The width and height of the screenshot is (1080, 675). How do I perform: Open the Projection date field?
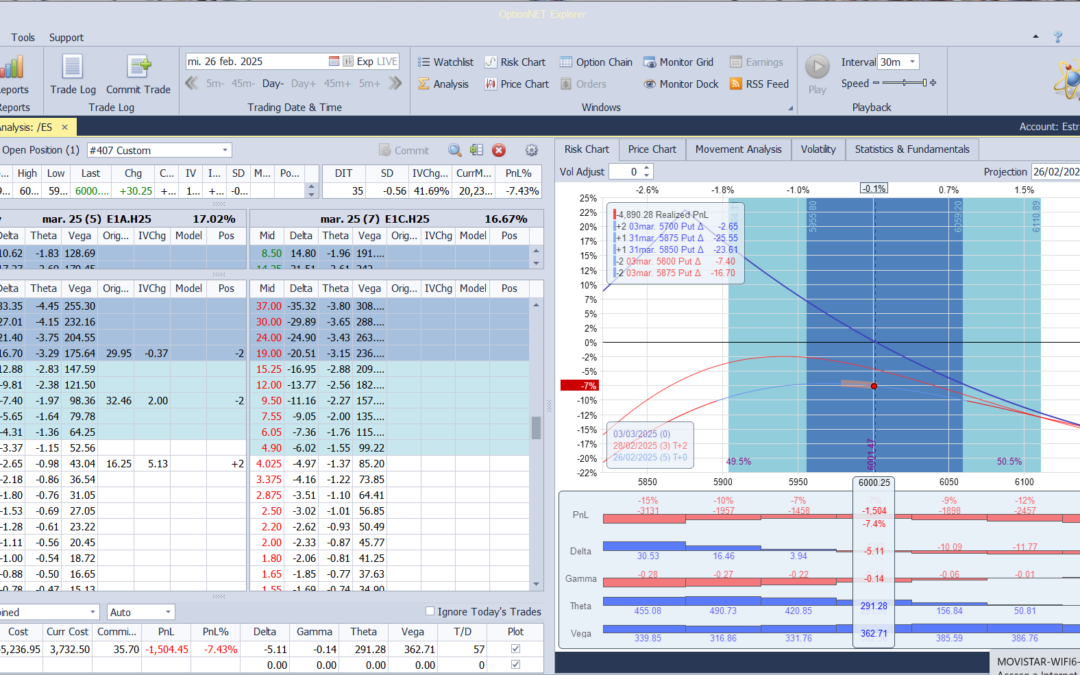(1055, 172)
